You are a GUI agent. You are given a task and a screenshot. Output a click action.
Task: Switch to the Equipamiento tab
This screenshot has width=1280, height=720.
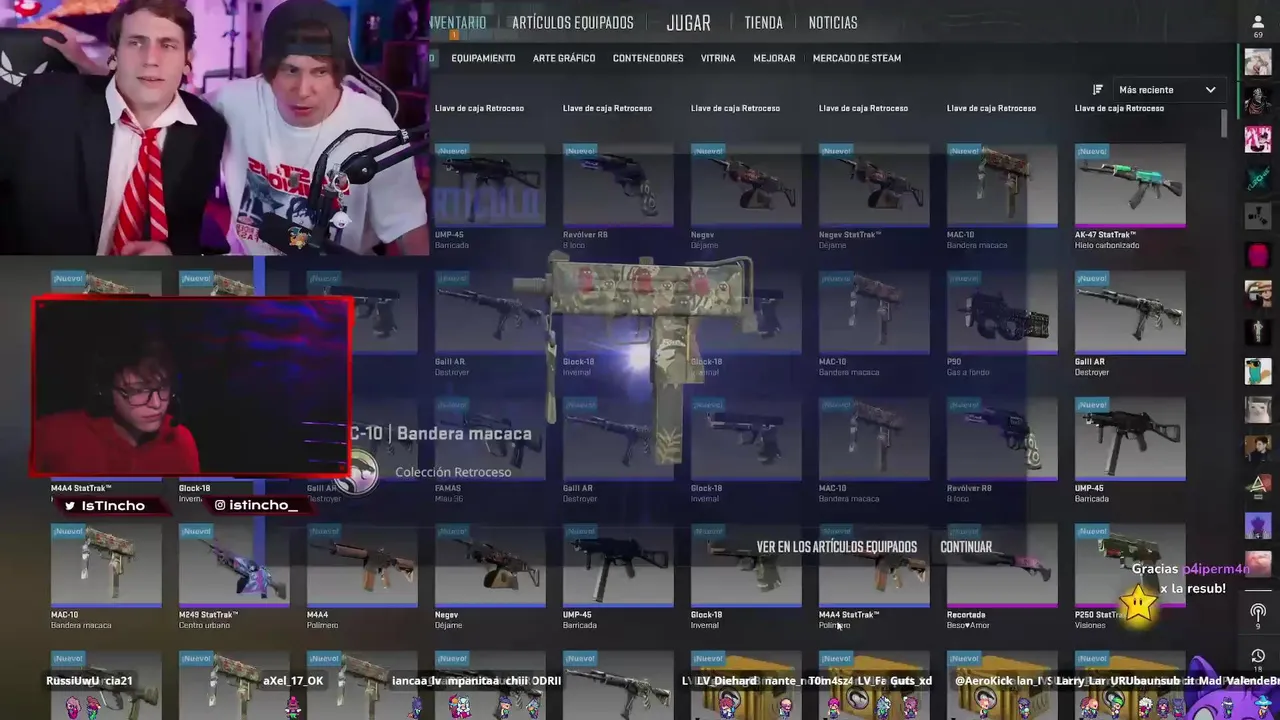[483, 58]
